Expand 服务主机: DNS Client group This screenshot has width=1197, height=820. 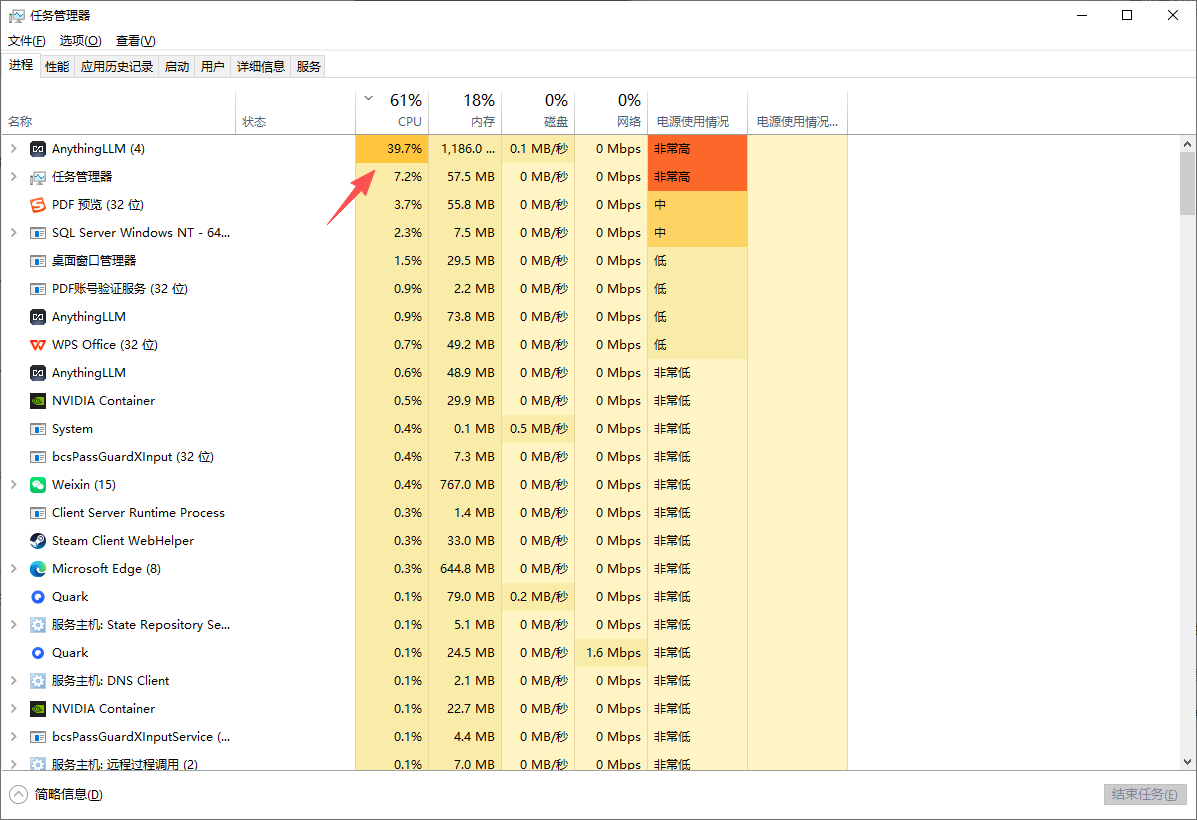13,680
